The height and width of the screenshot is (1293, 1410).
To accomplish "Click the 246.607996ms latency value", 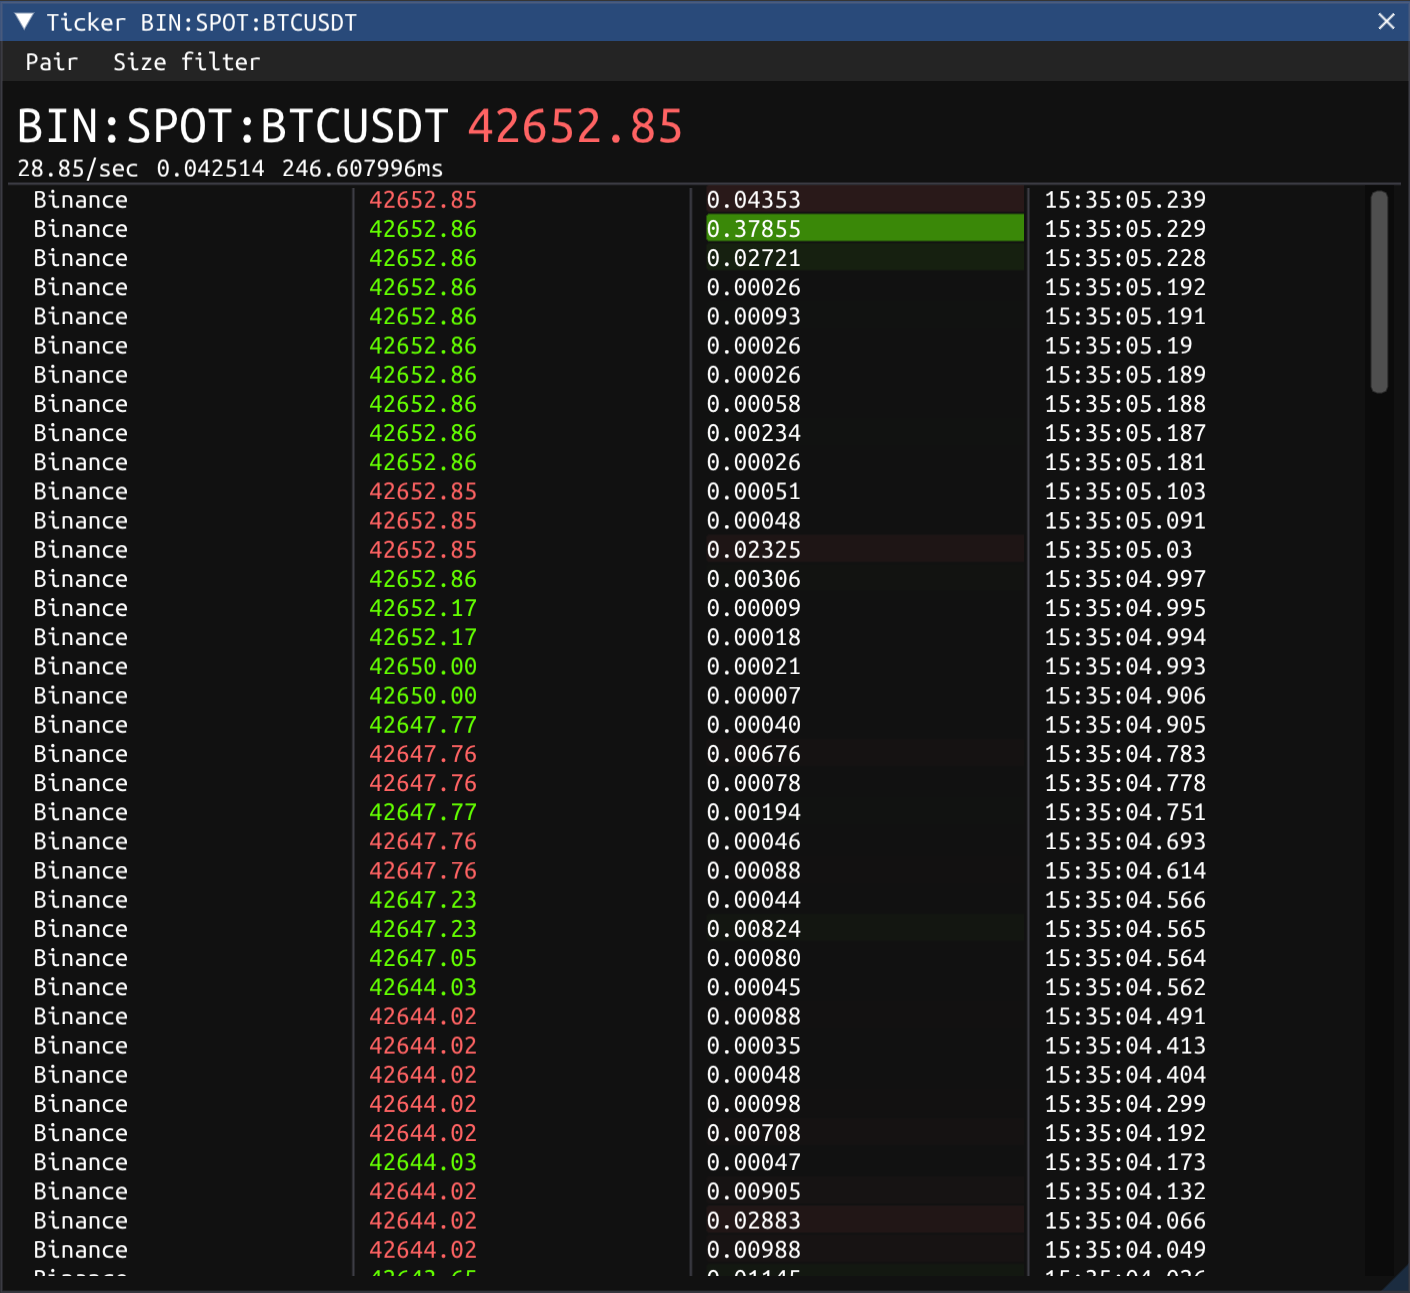I will 362,169.
